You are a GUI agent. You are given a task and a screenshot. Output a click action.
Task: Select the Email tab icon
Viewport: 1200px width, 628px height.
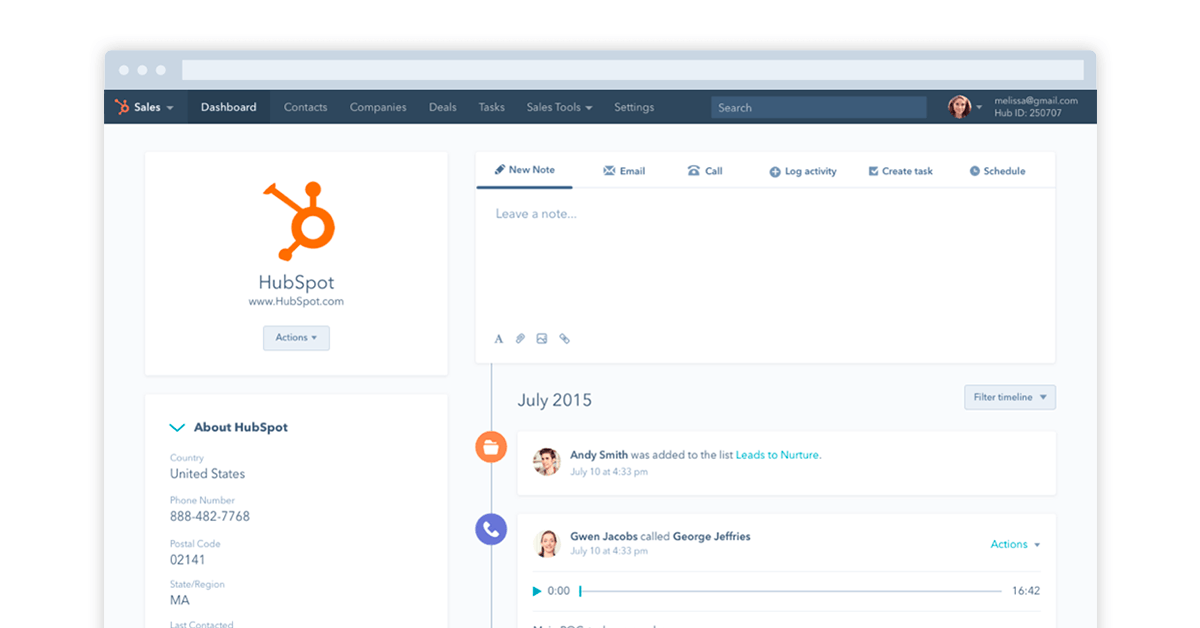coord(611,171)
